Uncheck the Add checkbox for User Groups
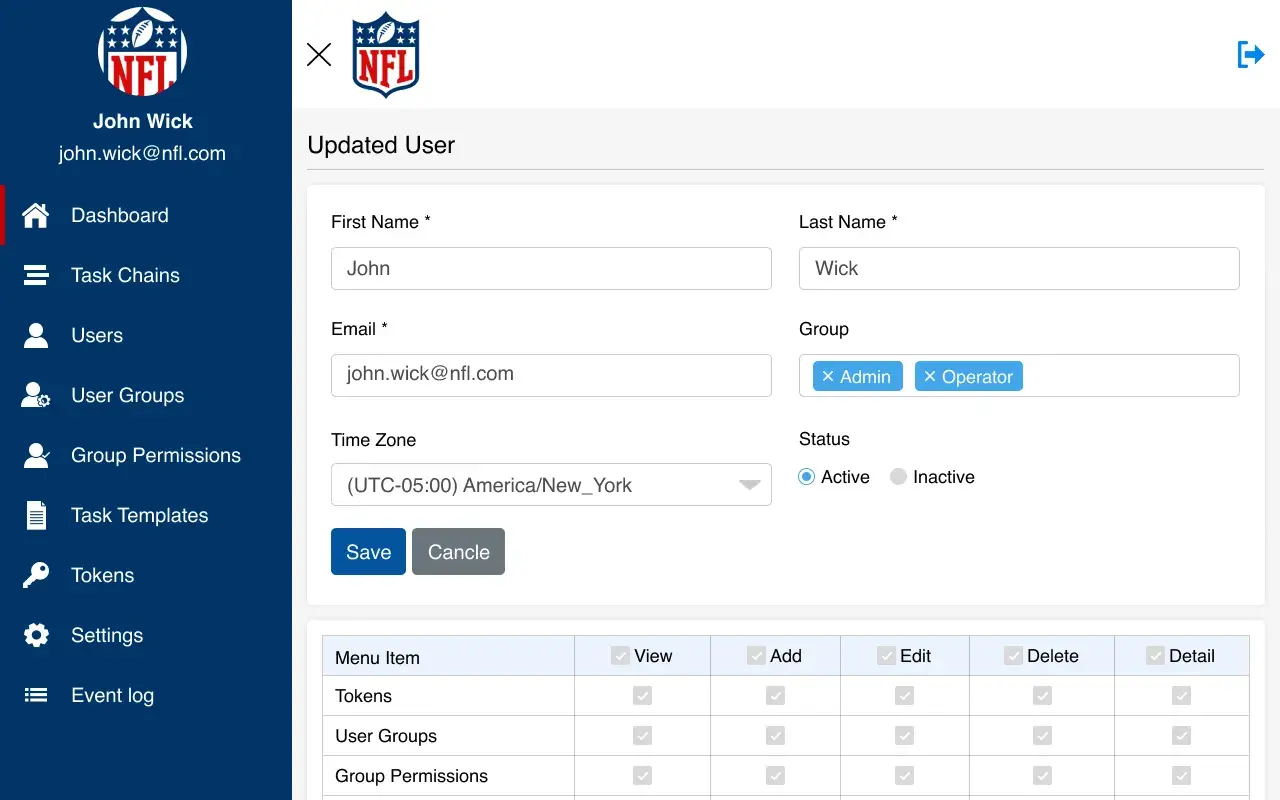This screenshot has width=1280, height=800. pyautogui.click(x=775, y=736)
